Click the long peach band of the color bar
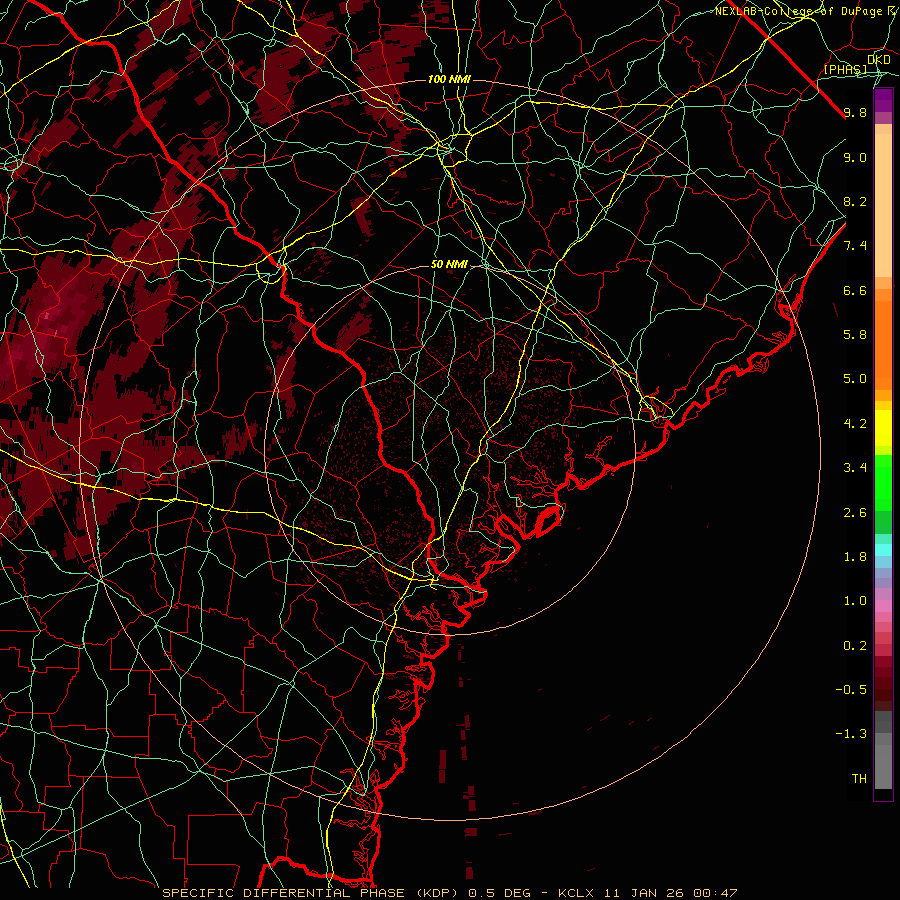The image size is (900, 900). [x=883, y=205]
